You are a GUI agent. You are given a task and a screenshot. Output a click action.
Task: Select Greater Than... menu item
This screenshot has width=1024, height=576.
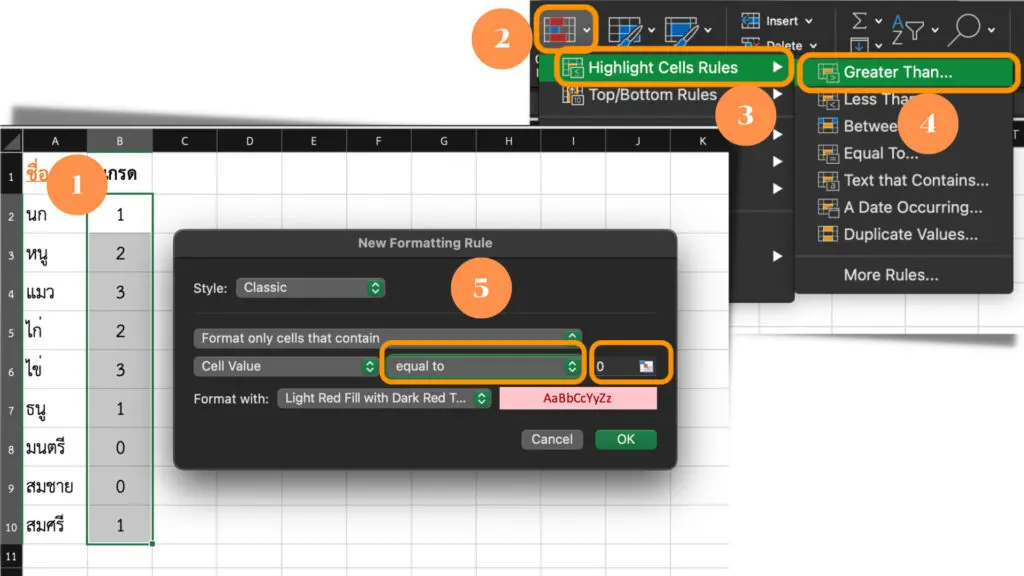907,72
